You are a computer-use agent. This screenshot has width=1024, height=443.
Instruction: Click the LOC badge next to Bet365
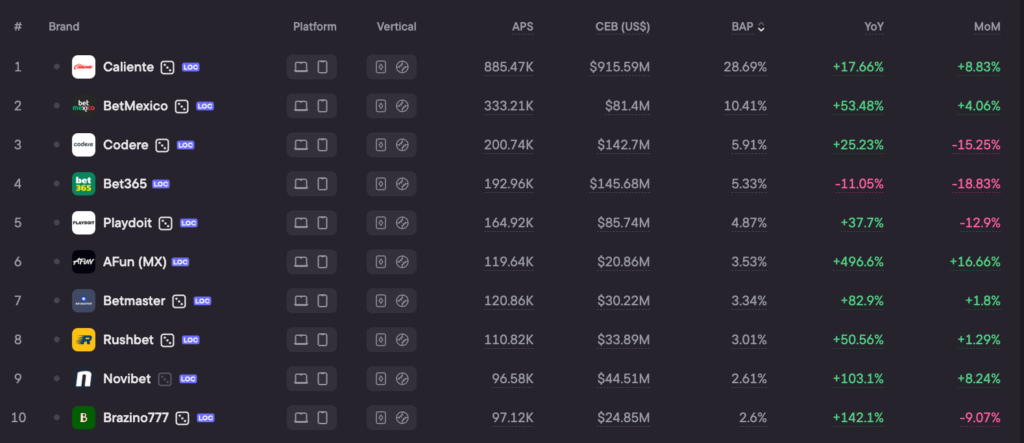click(x=161, y=184)
